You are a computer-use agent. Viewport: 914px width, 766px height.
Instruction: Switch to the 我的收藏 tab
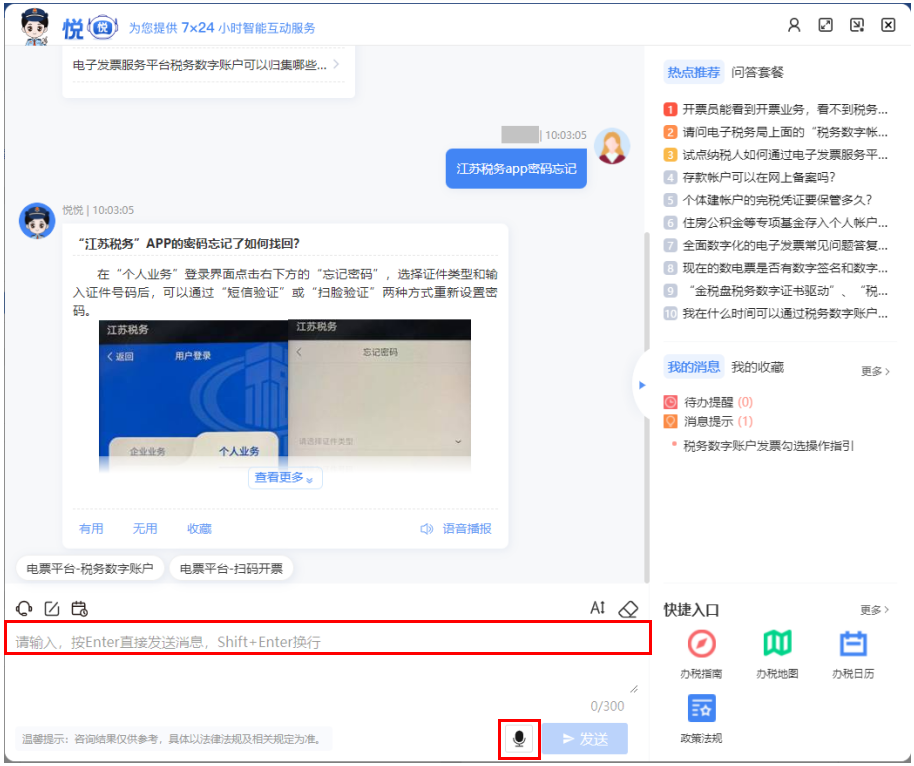pos(757,366)
